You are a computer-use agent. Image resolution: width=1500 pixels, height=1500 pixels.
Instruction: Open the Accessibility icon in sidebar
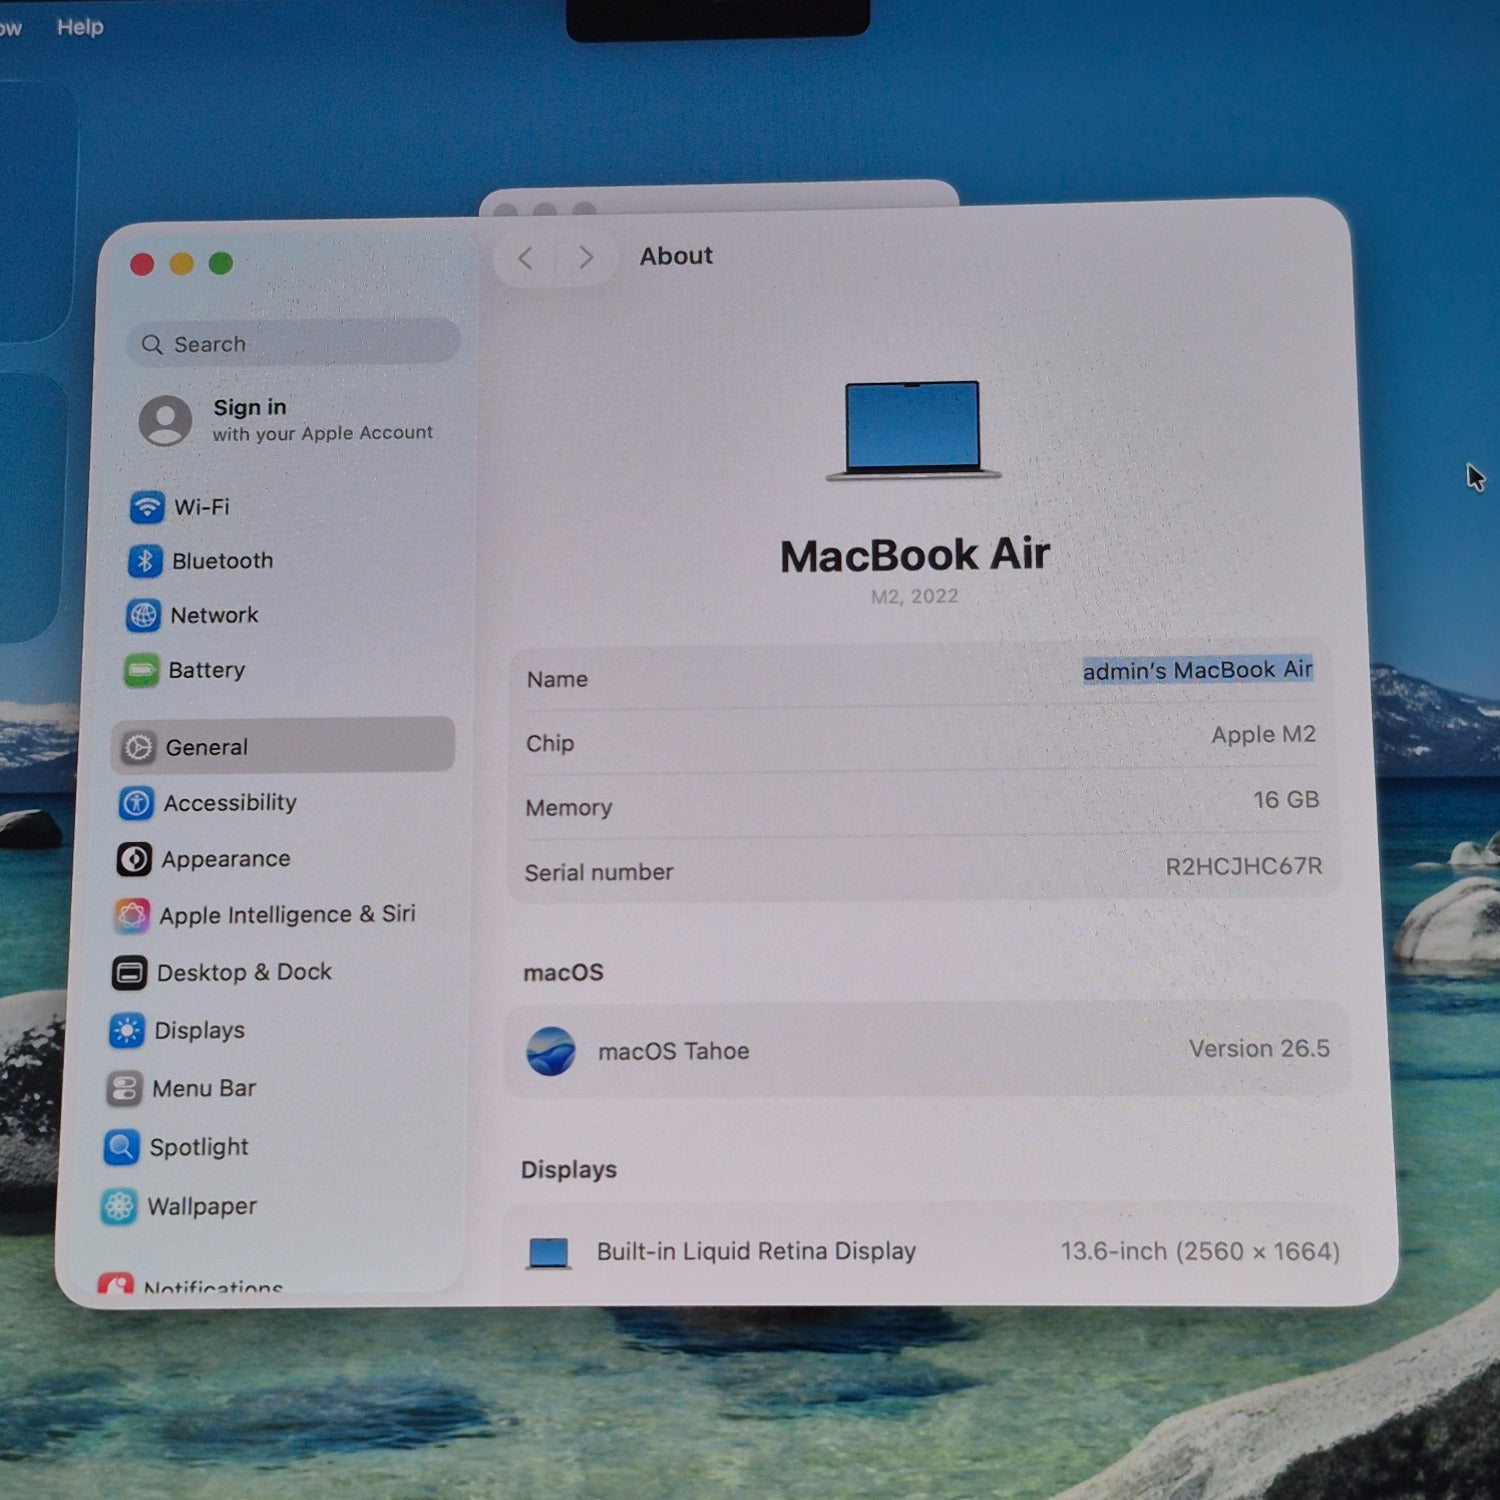click(x=135, y=802)
